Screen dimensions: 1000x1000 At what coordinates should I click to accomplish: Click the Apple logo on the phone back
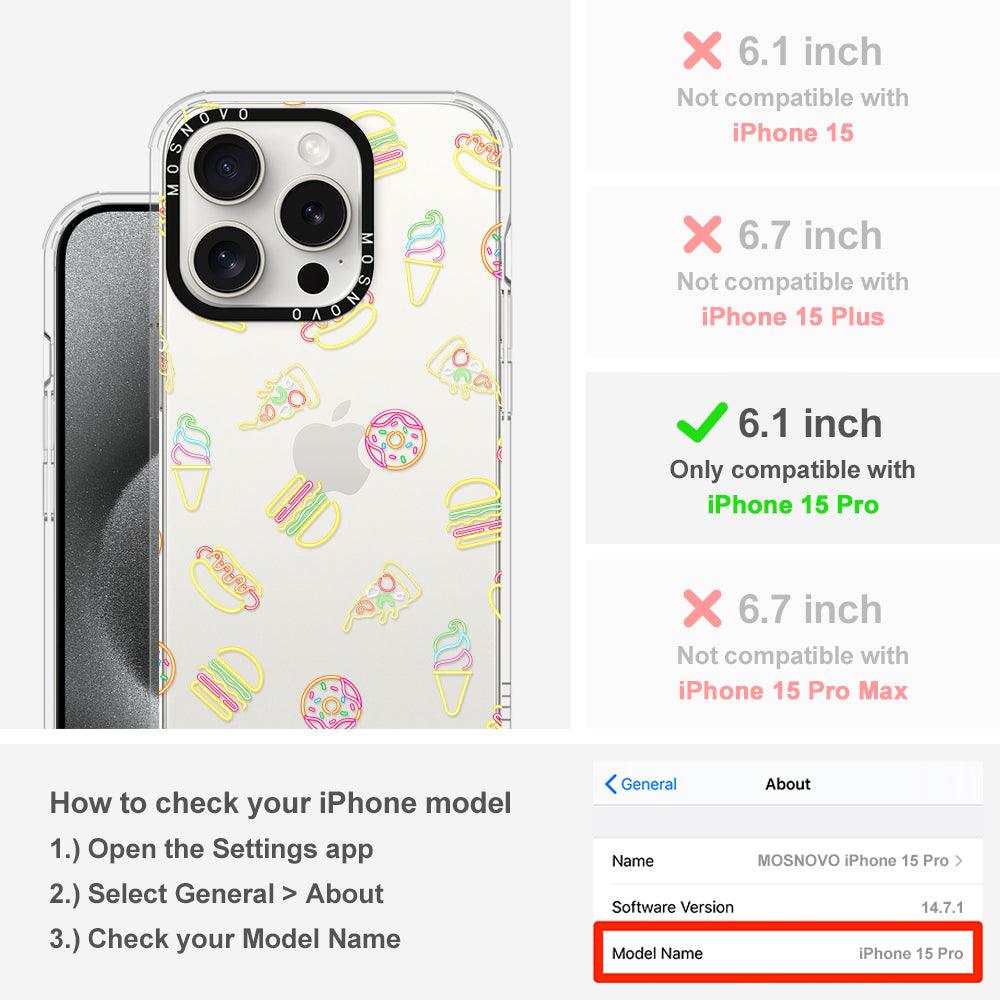332,448
